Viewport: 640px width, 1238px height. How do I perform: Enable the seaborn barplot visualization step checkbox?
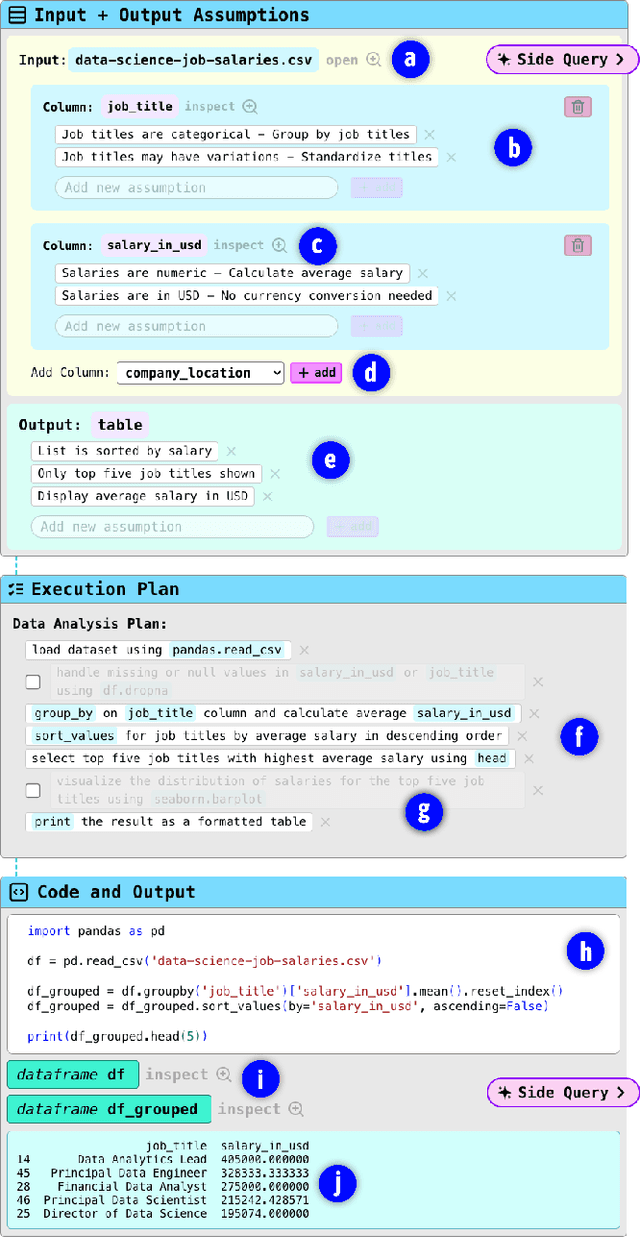coord(33,790)
